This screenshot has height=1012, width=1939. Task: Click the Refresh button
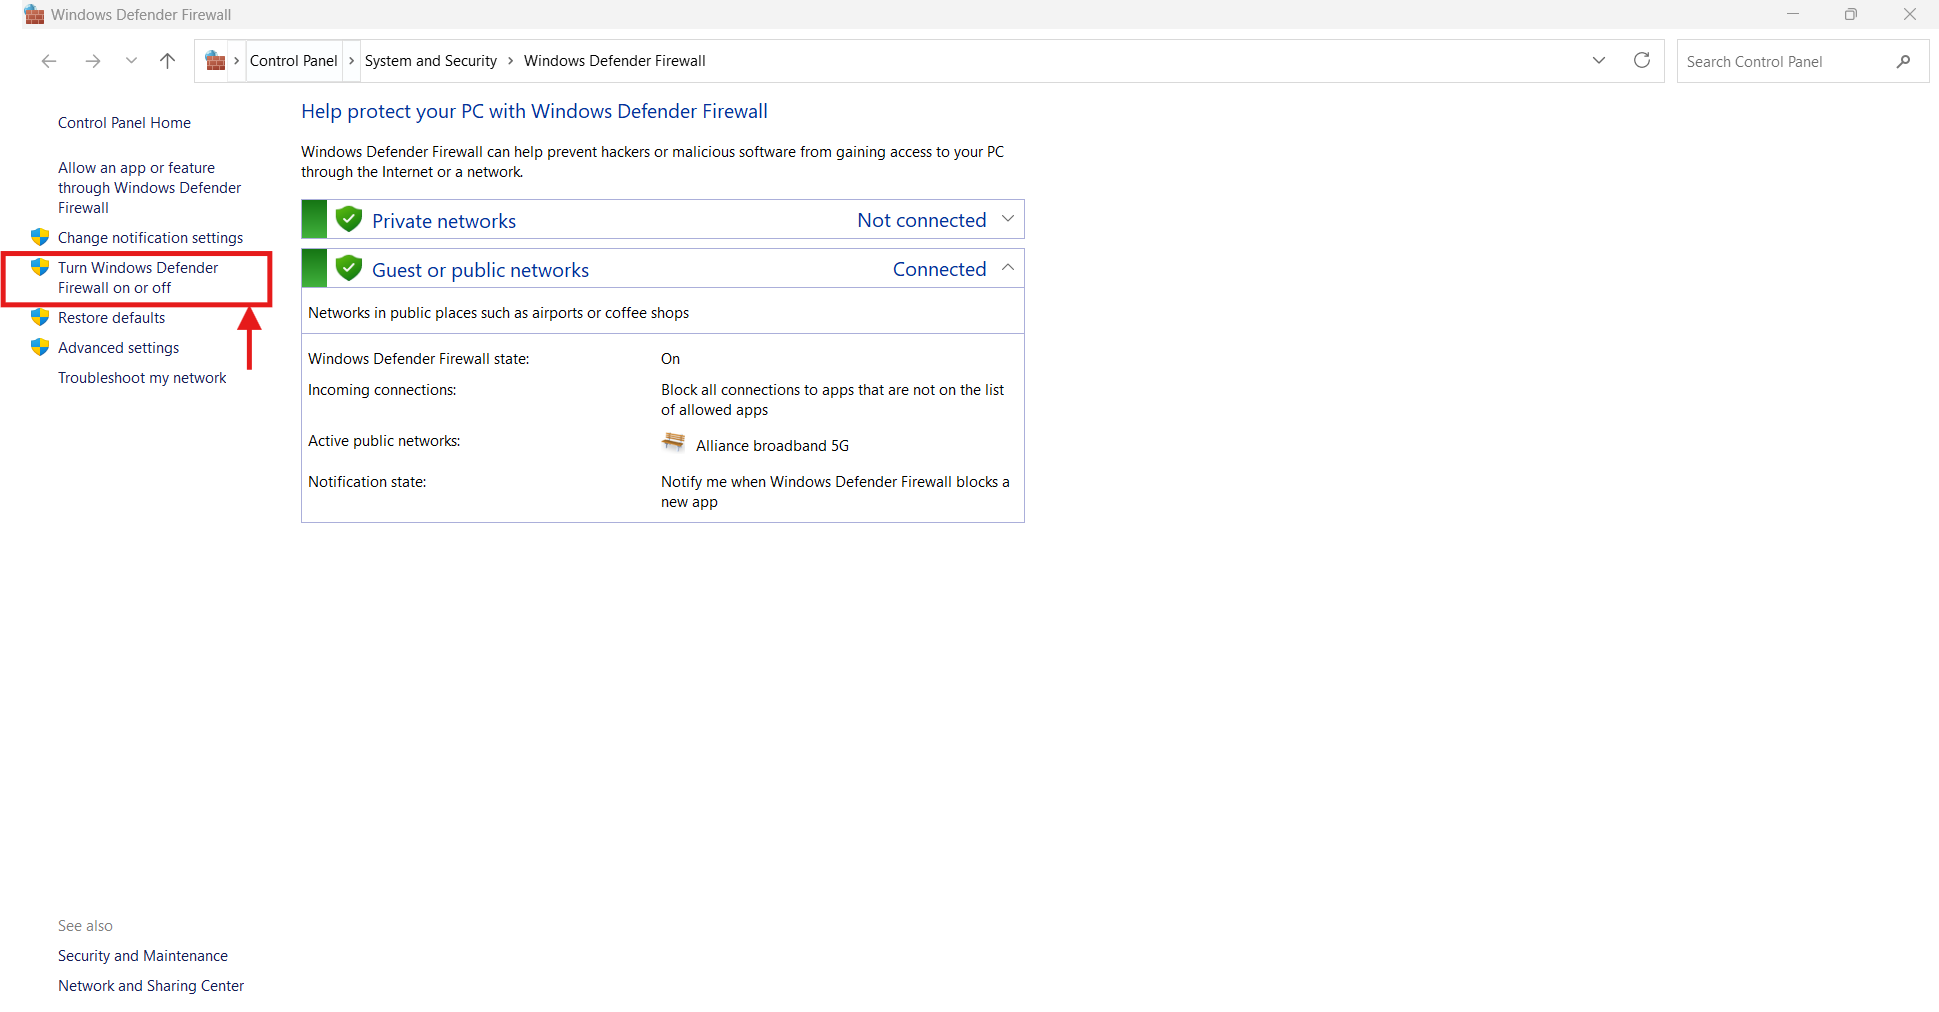tap(1642, 61)
